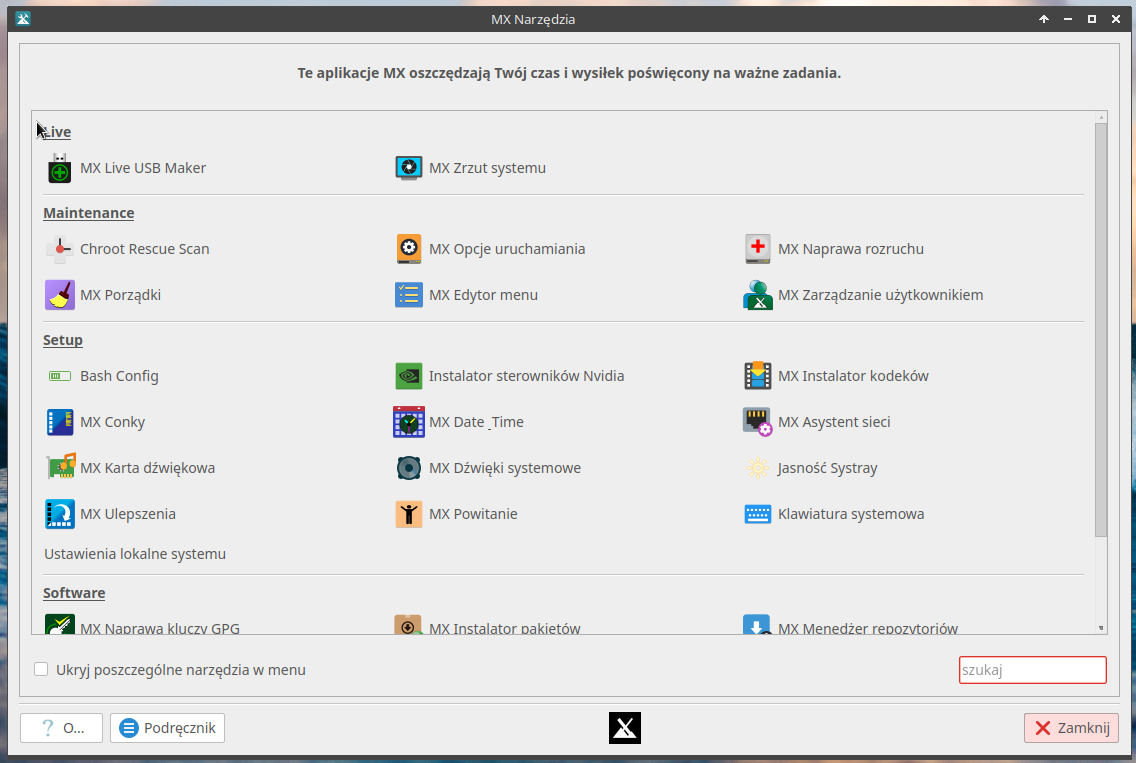The width and height of the screenshot is (1136, 763).
Task: Click the Live section heading
Action: [x=57, y=132]
